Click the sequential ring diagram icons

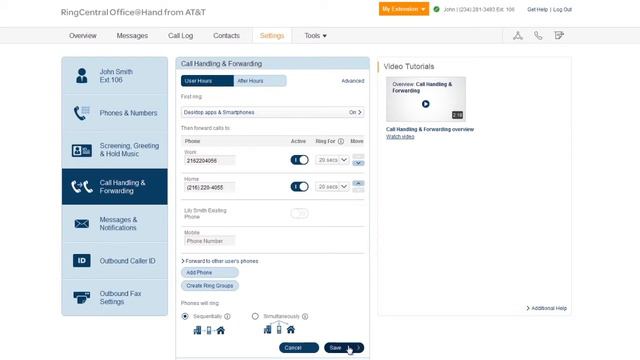tap(209, 330)
